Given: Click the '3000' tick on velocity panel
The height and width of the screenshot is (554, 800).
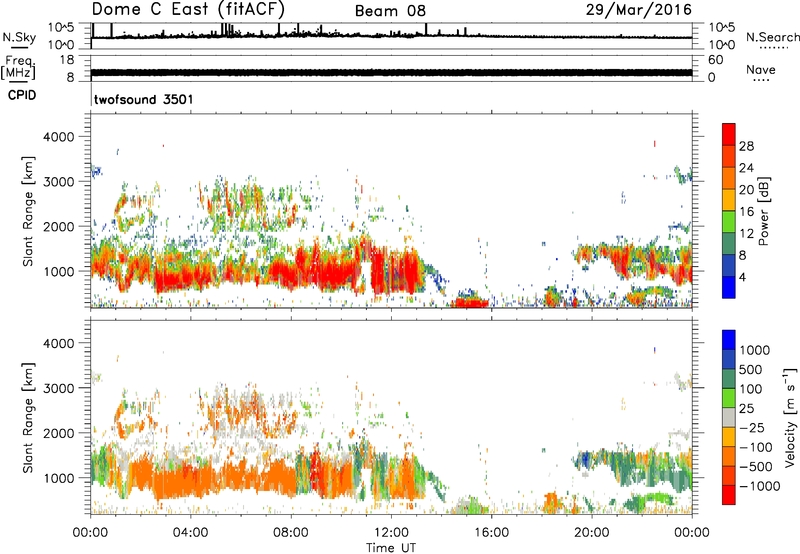Looking at the screenshot, I should point(58,388).
